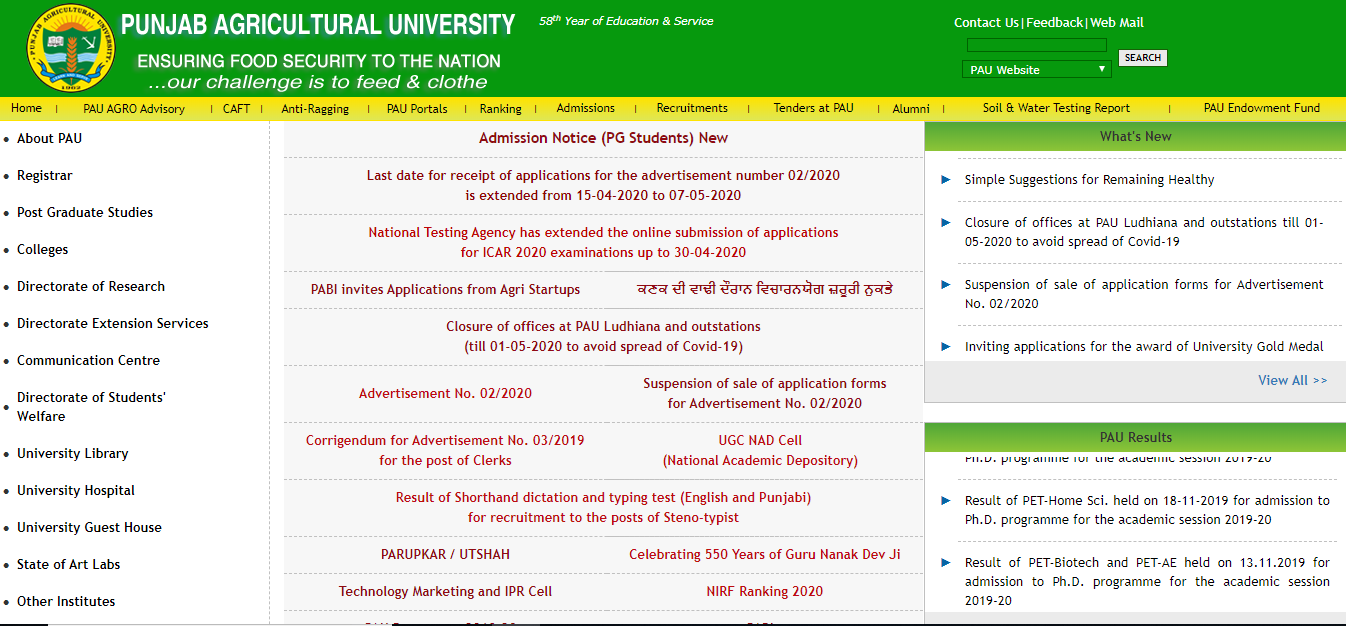
Task: Click 'Tenders at PAU' in the navigation
Action: tap(812, 108)
